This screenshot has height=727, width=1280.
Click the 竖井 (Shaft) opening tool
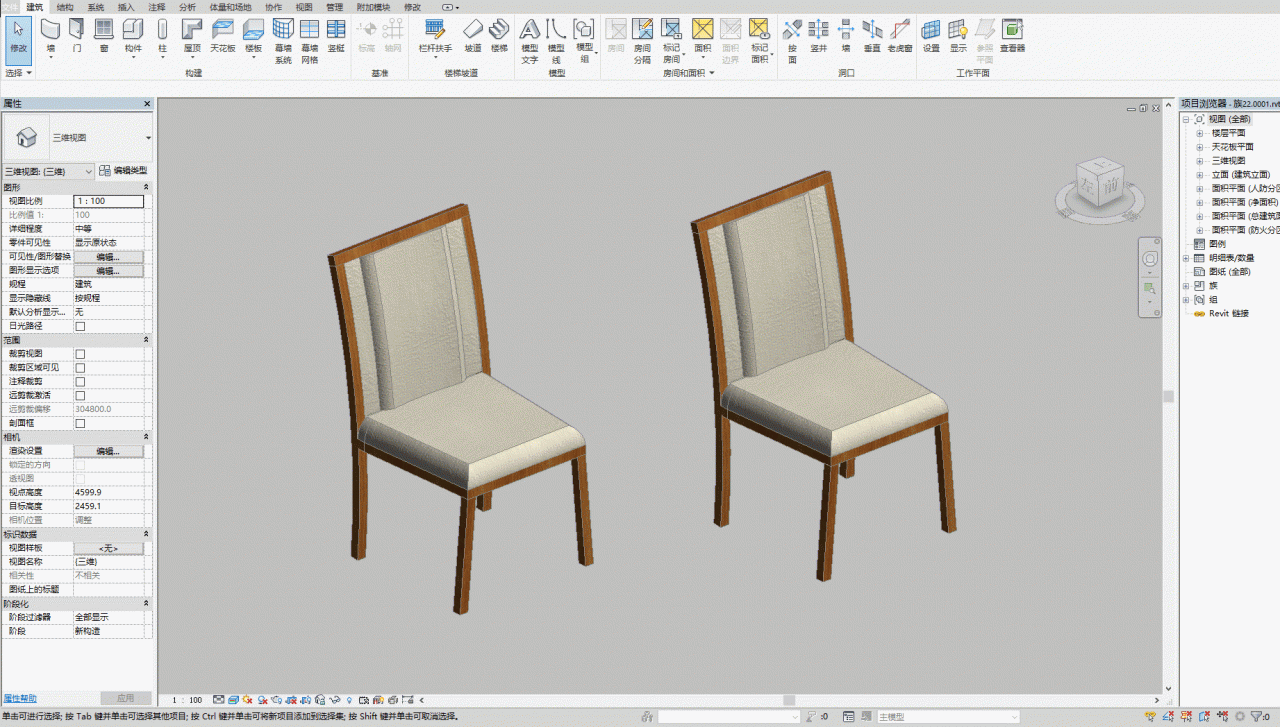(x=818, y=35)
